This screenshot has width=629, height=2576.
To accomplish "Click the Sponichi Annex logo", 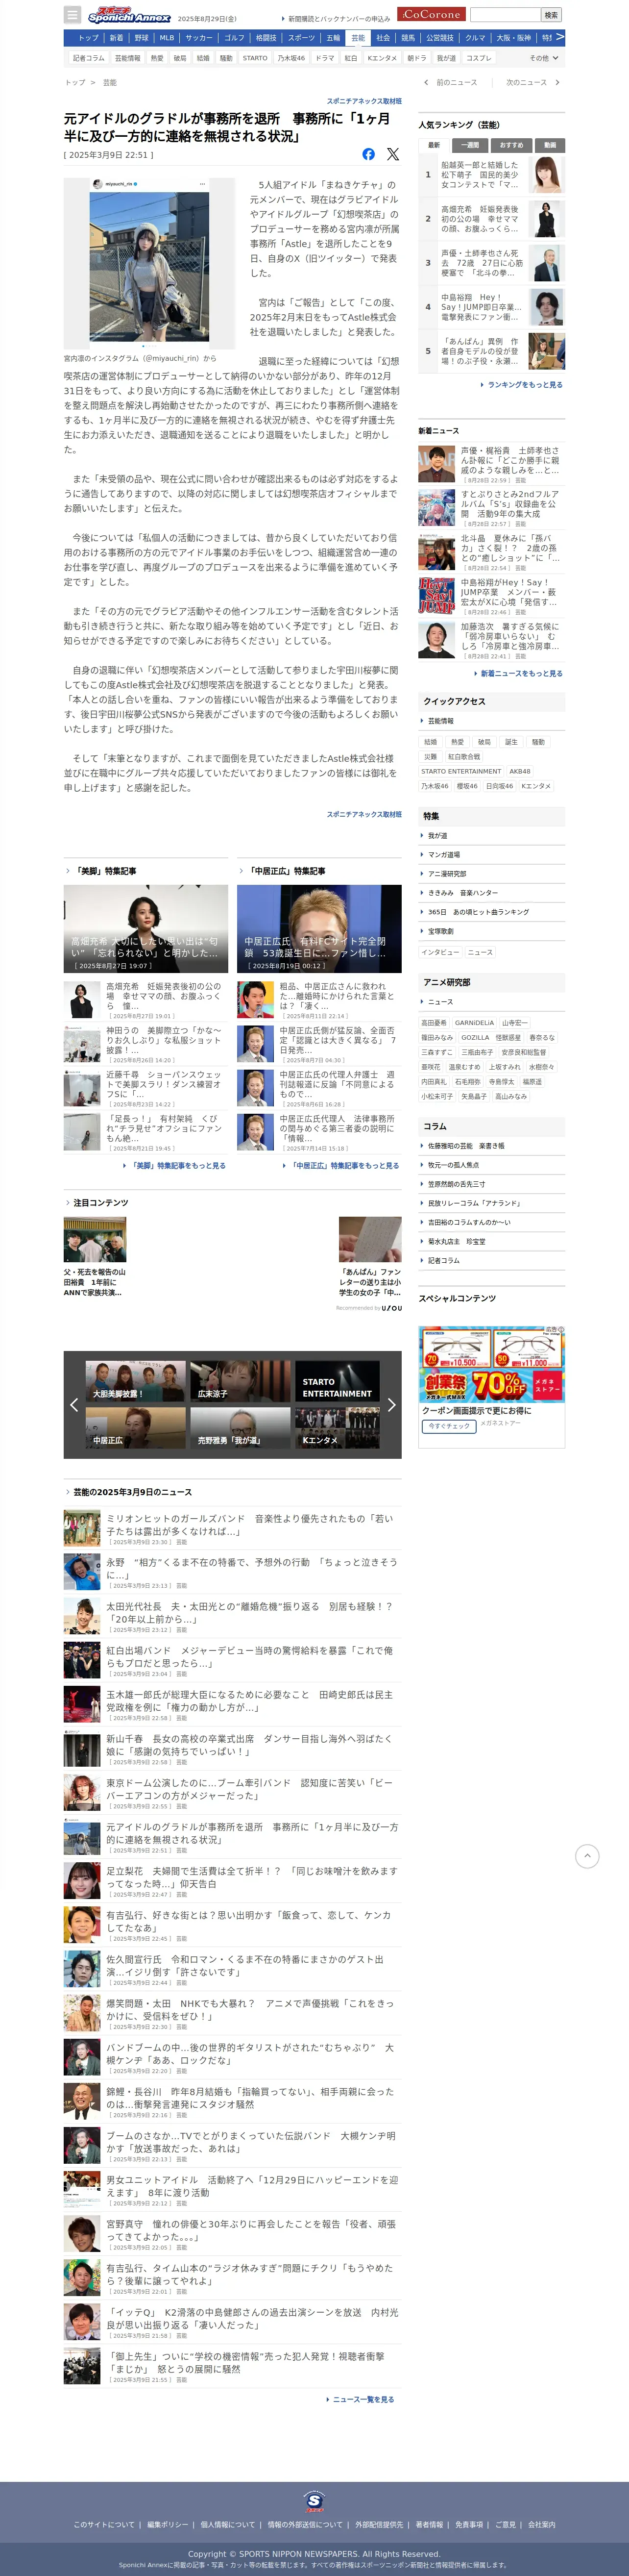I will 129,15.
